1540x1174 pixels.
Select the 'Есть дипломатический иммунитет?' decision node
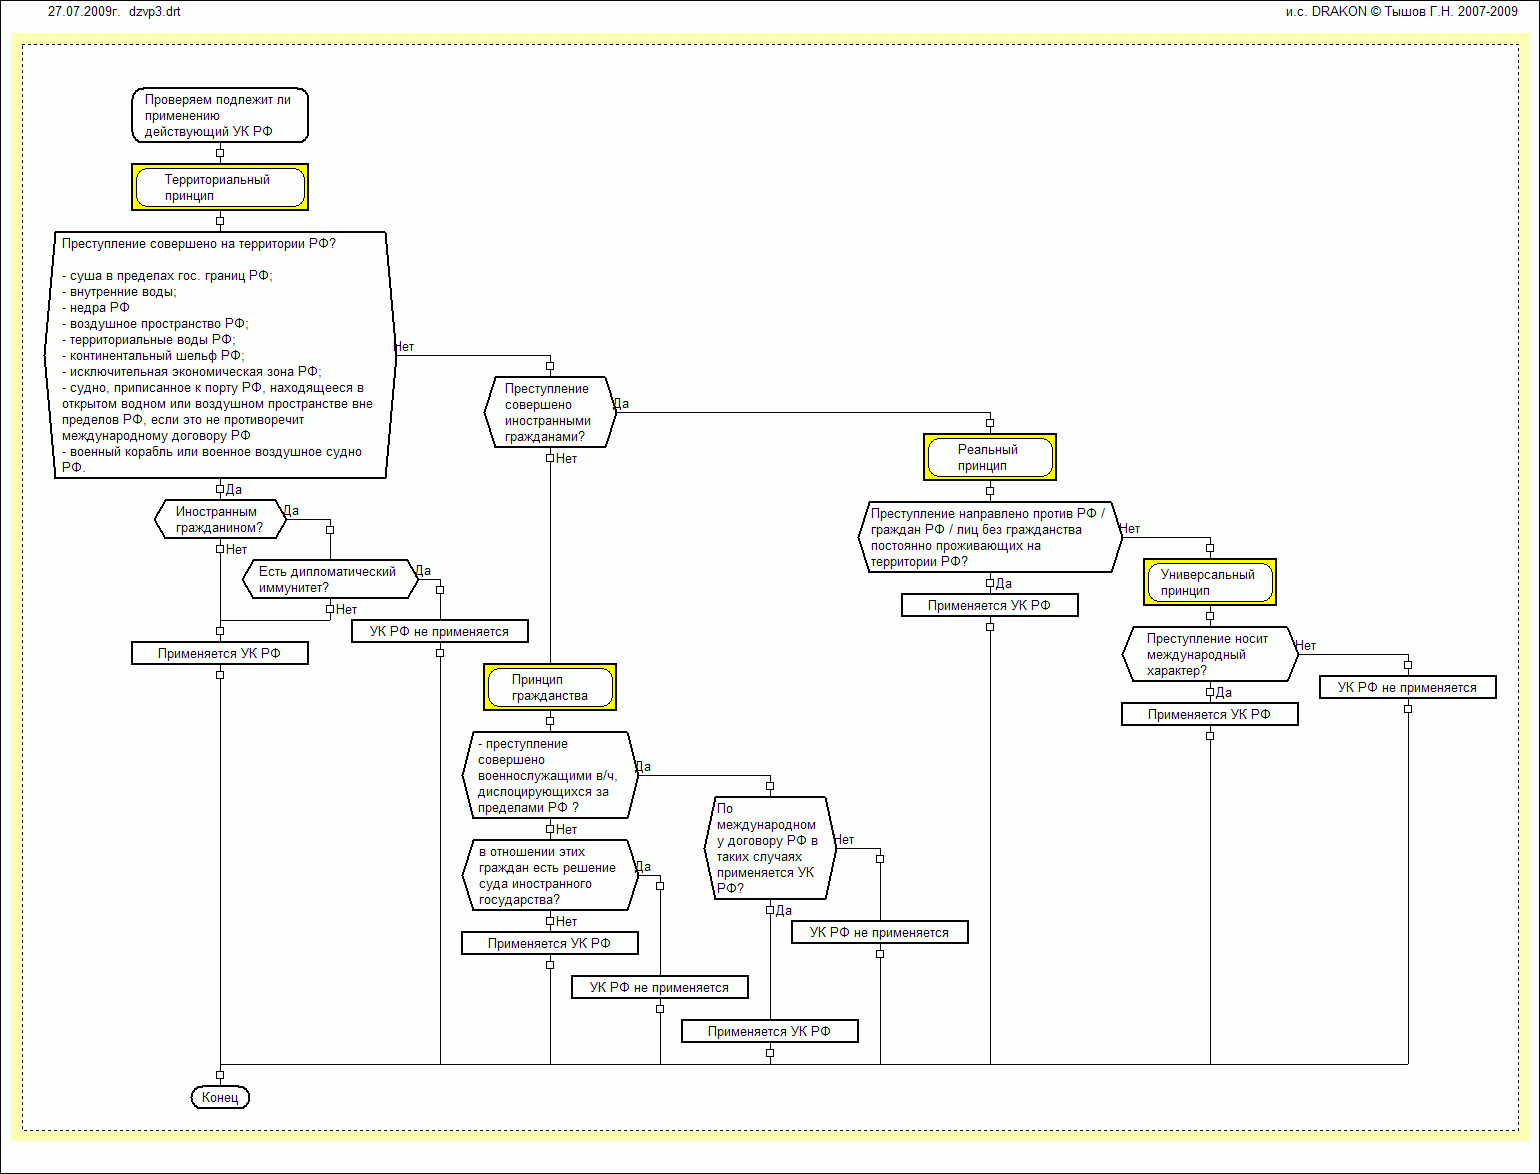pyautogui.click(x=329, y=580)
